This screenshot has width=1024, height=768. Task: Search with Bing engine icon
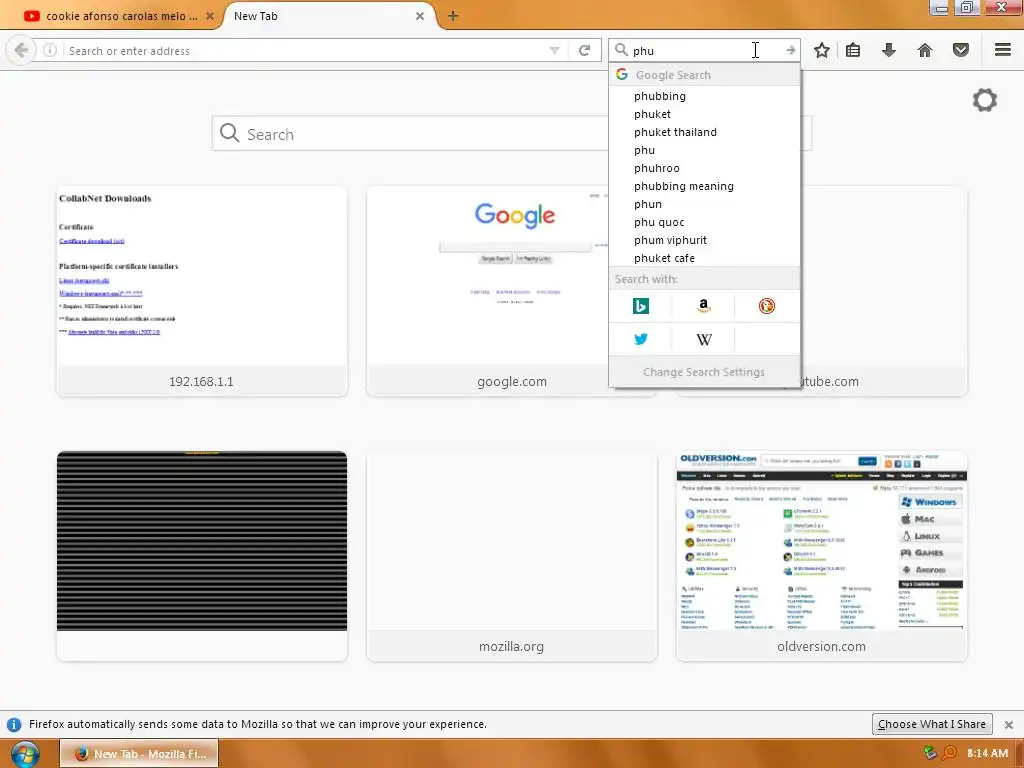click(641, 306)
